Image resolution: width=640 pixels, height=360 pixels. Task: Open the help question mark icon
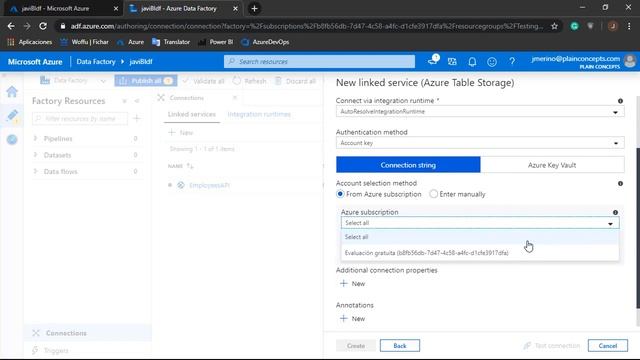[x=512, y=62]
